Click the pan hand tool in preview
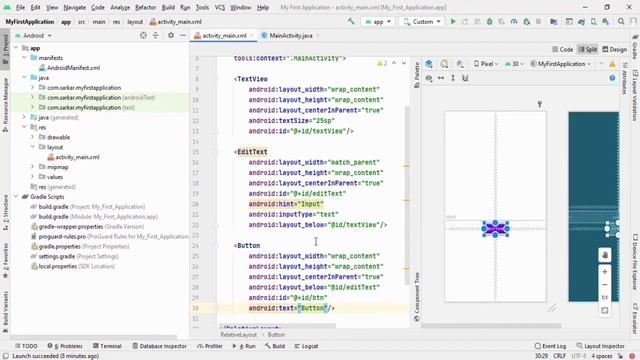Image resolution: width=640 pixels, height=360 pixels. click(x=604, y=255)
